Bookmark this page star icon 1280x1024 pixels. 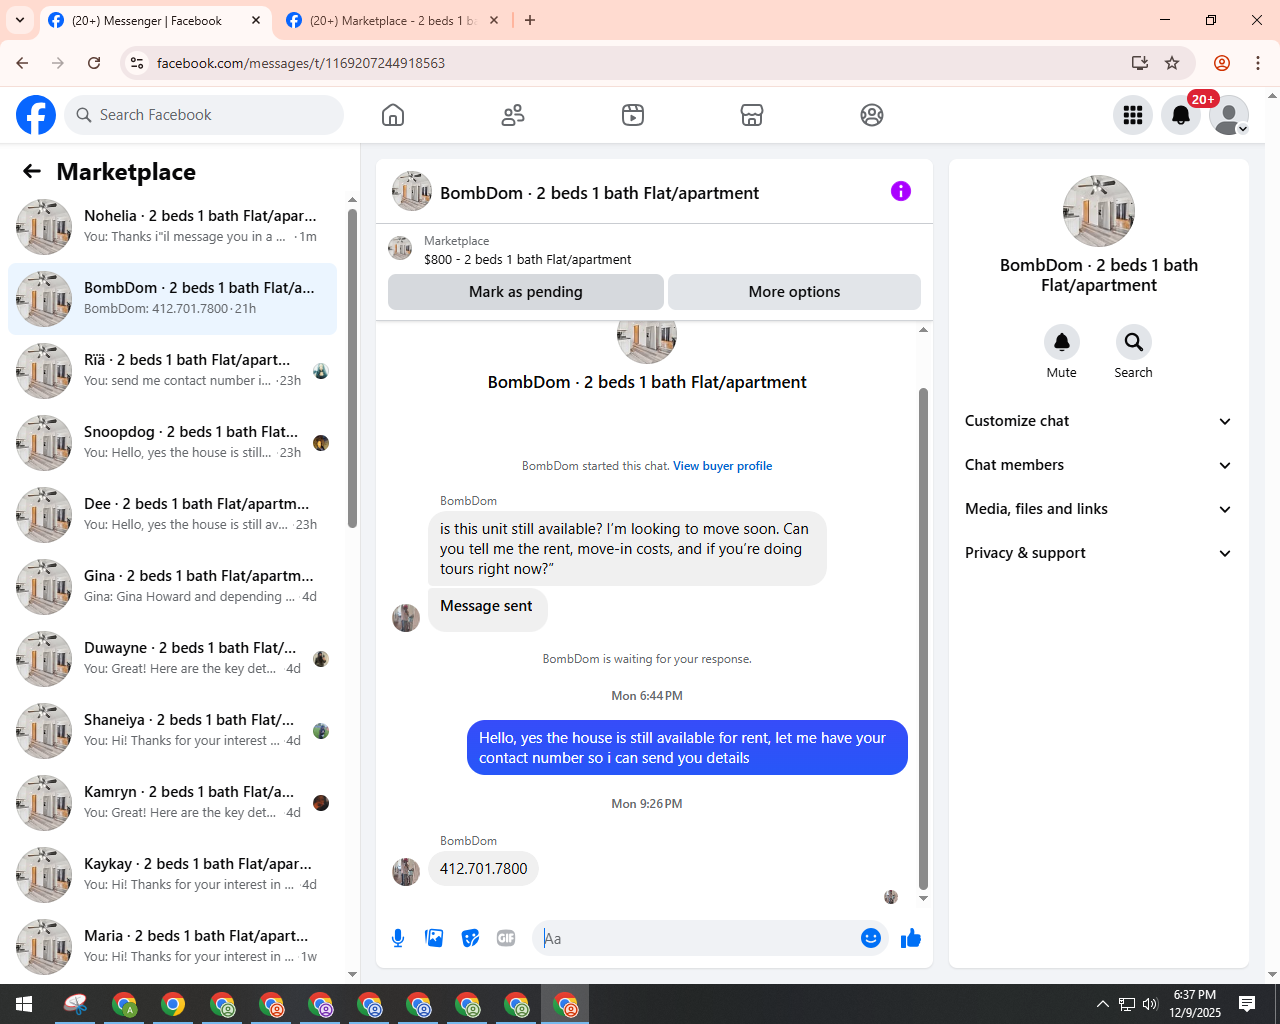click(1172, 63)
